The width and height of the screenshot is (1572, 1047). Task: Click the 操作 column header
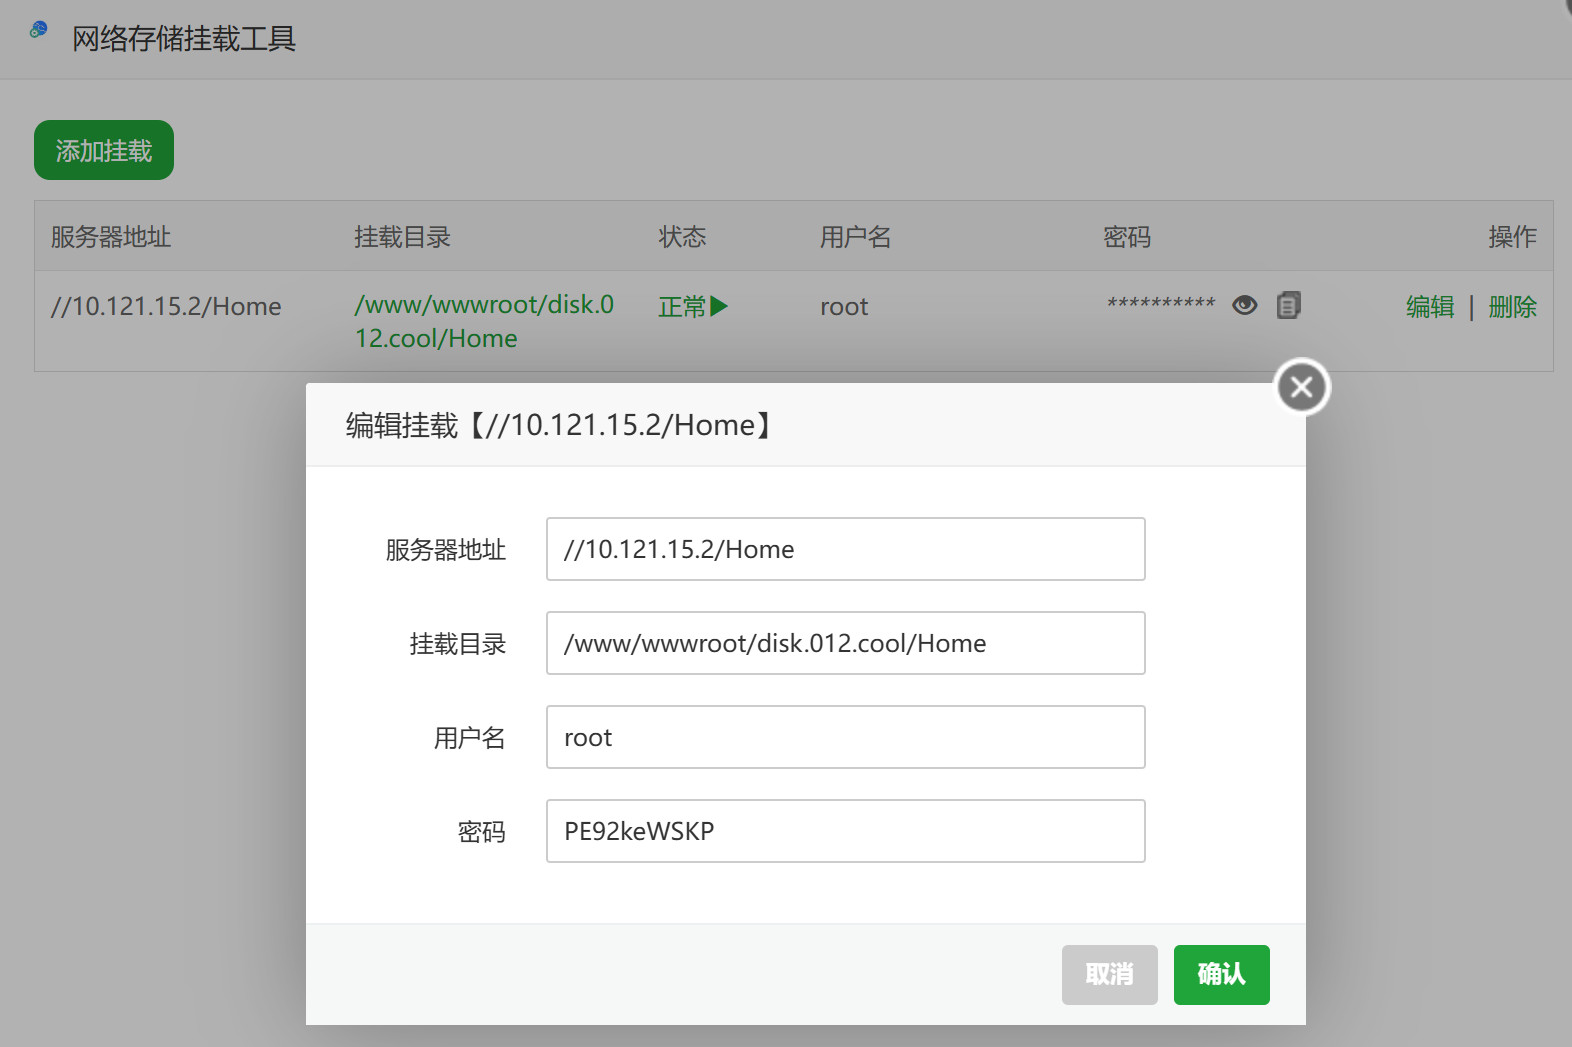1511,237
